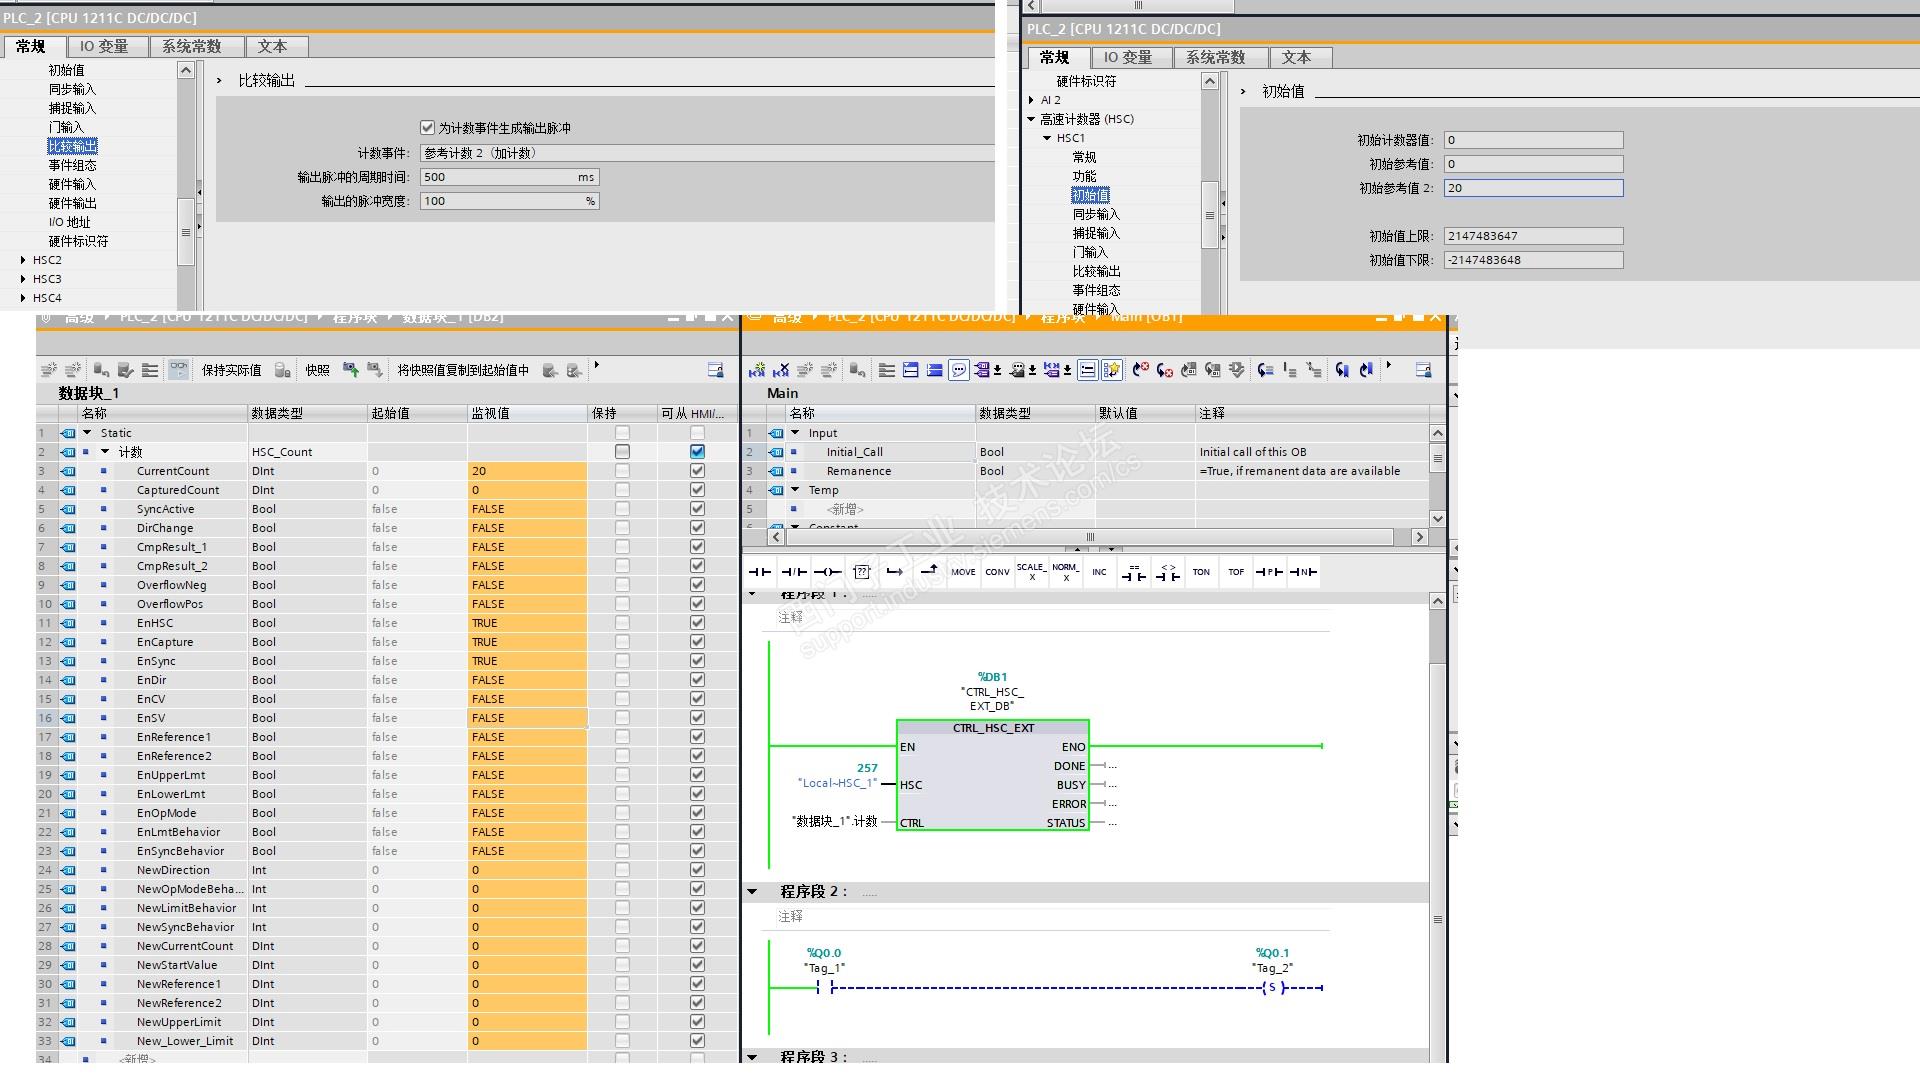Select 比较输出 in the right tree
Image resolution: width=1920 pixels, height=1080 pixels.
click(1096, 271)
